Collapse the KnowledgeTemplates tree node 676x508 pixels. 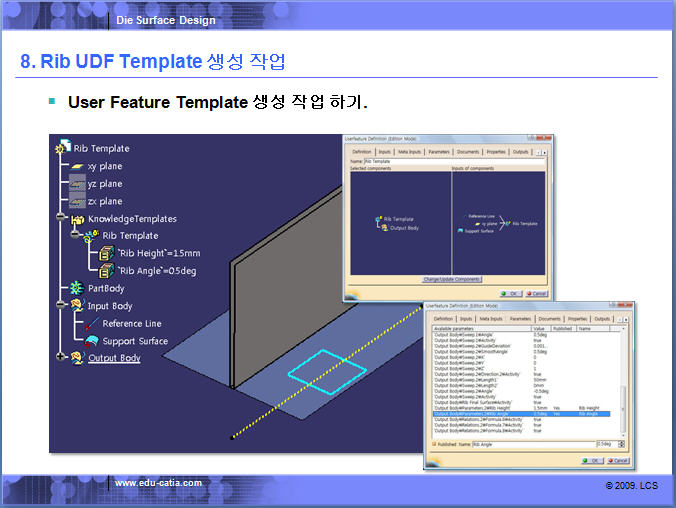click(x=61, y=218)
